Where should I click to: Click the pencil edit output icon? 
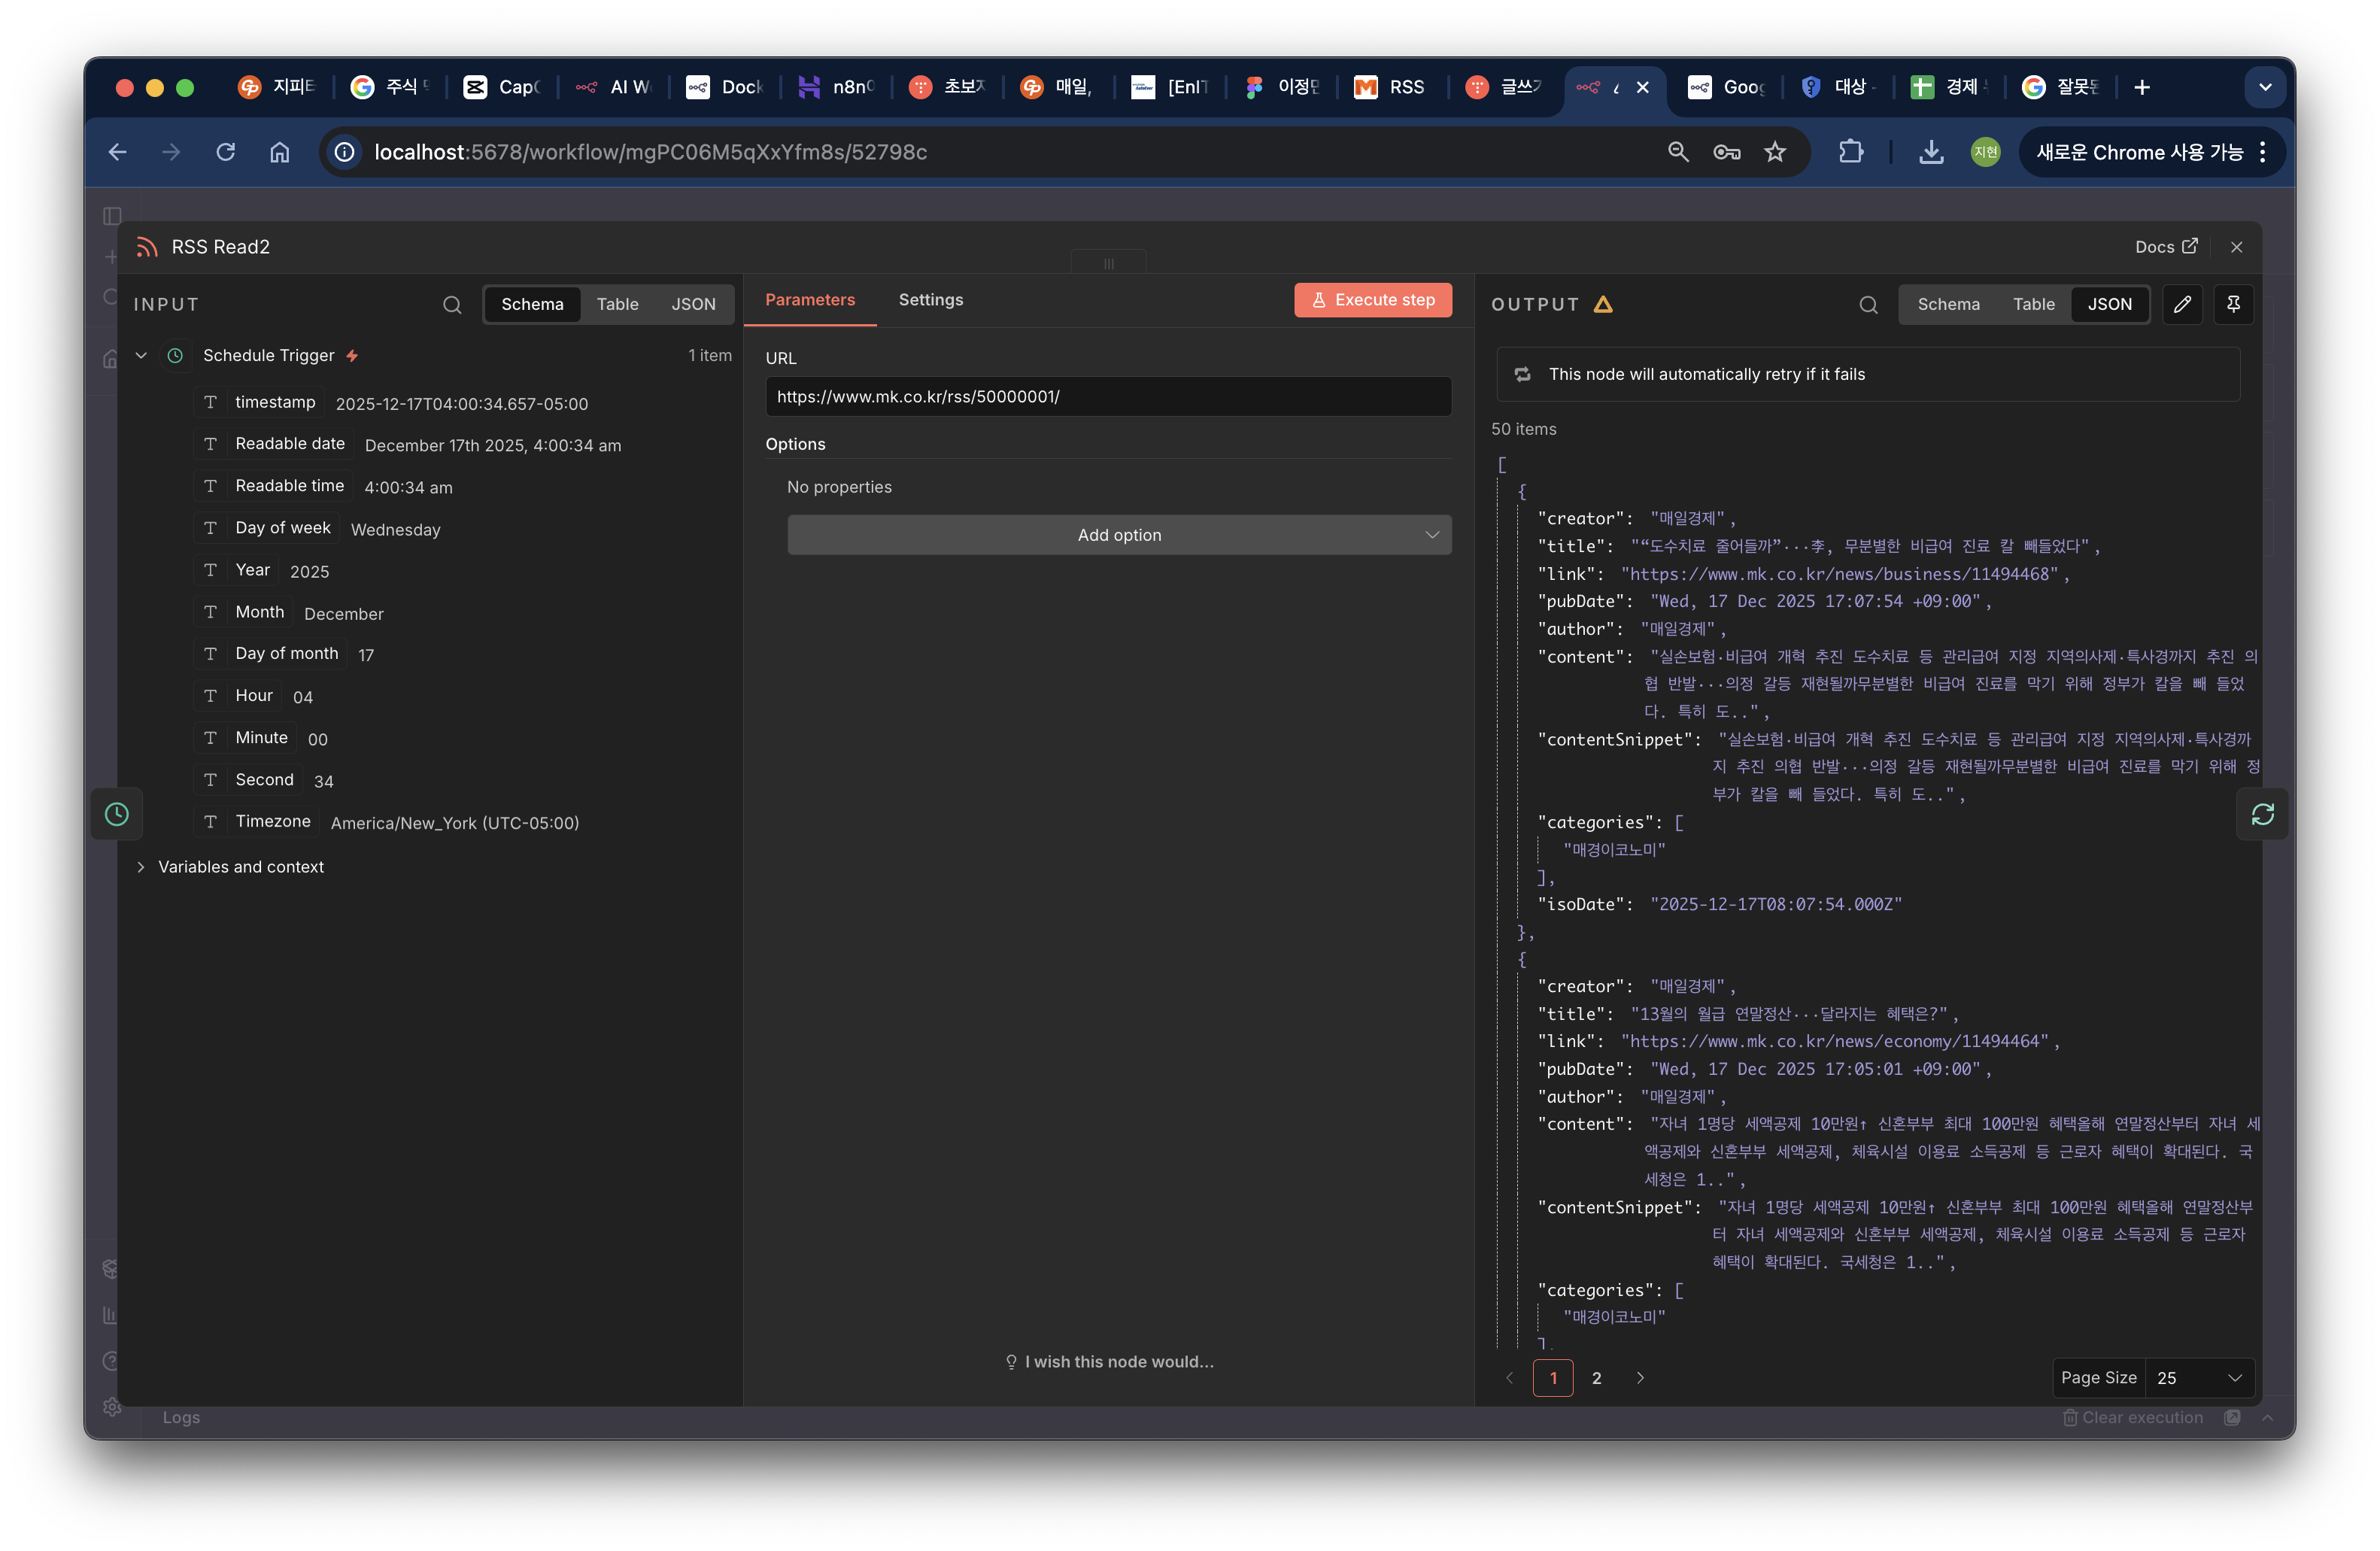point(2182,304)
